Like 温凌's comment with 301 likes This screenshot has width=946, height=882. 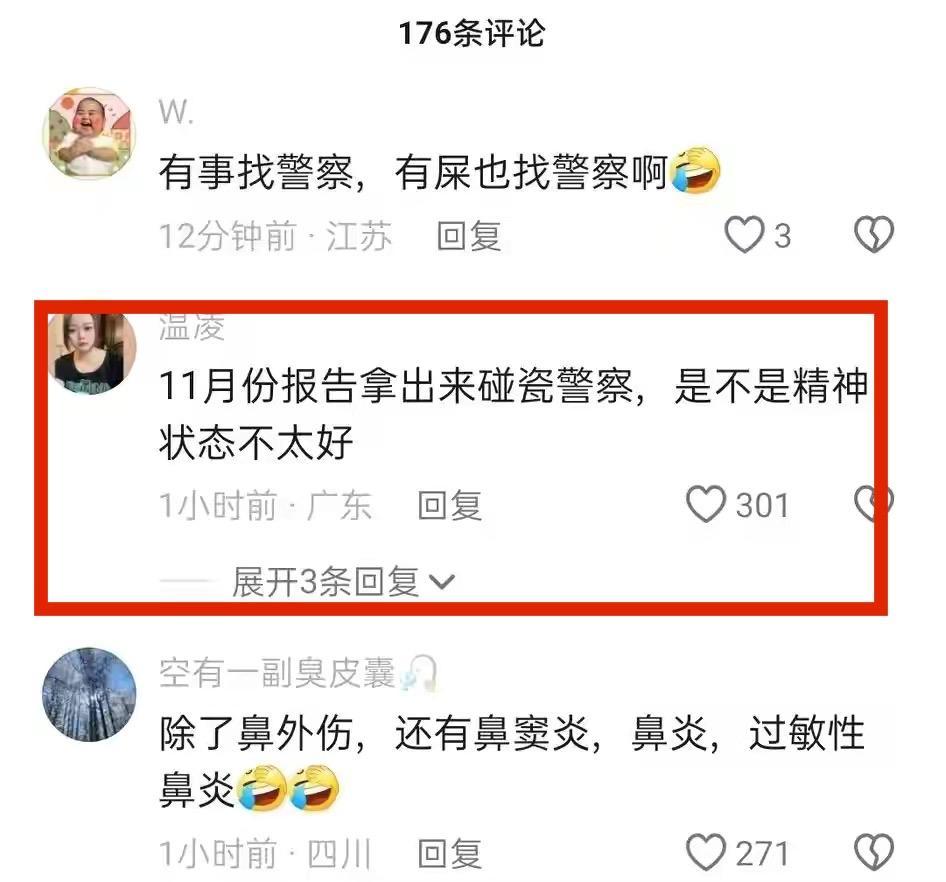(x=705, y=504)
